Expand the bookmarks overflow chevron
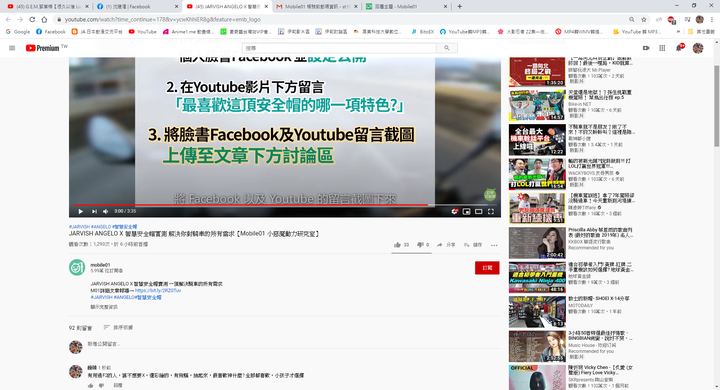 (x=678, y=32)
